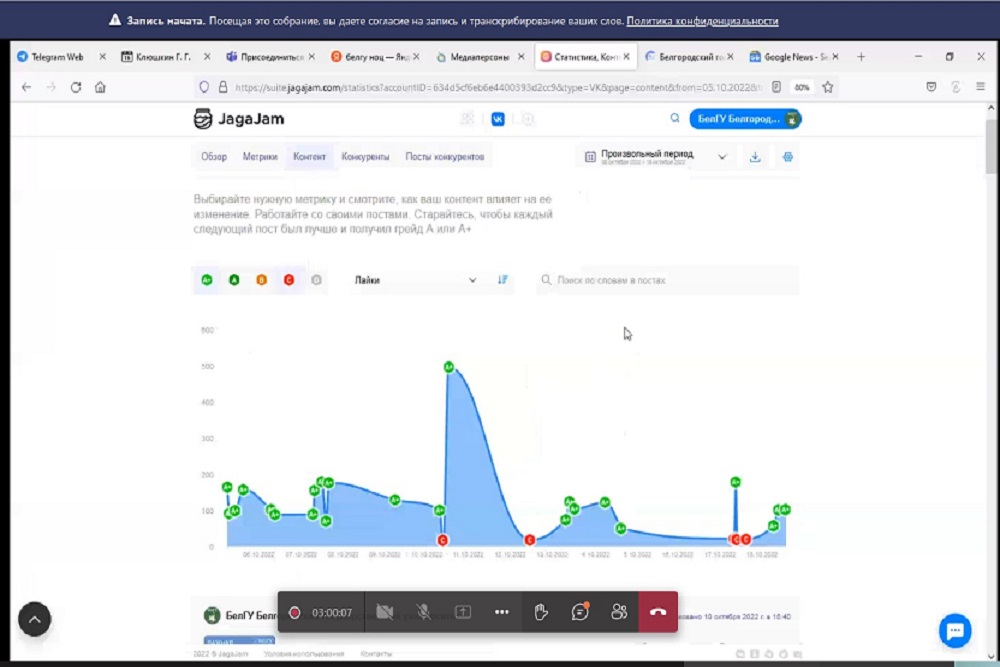Image resolution: width=1000 pixels, height=667 pixels.
Task: Click the VK social network icon
Action: pyautogui.click(x=497, y=119)
